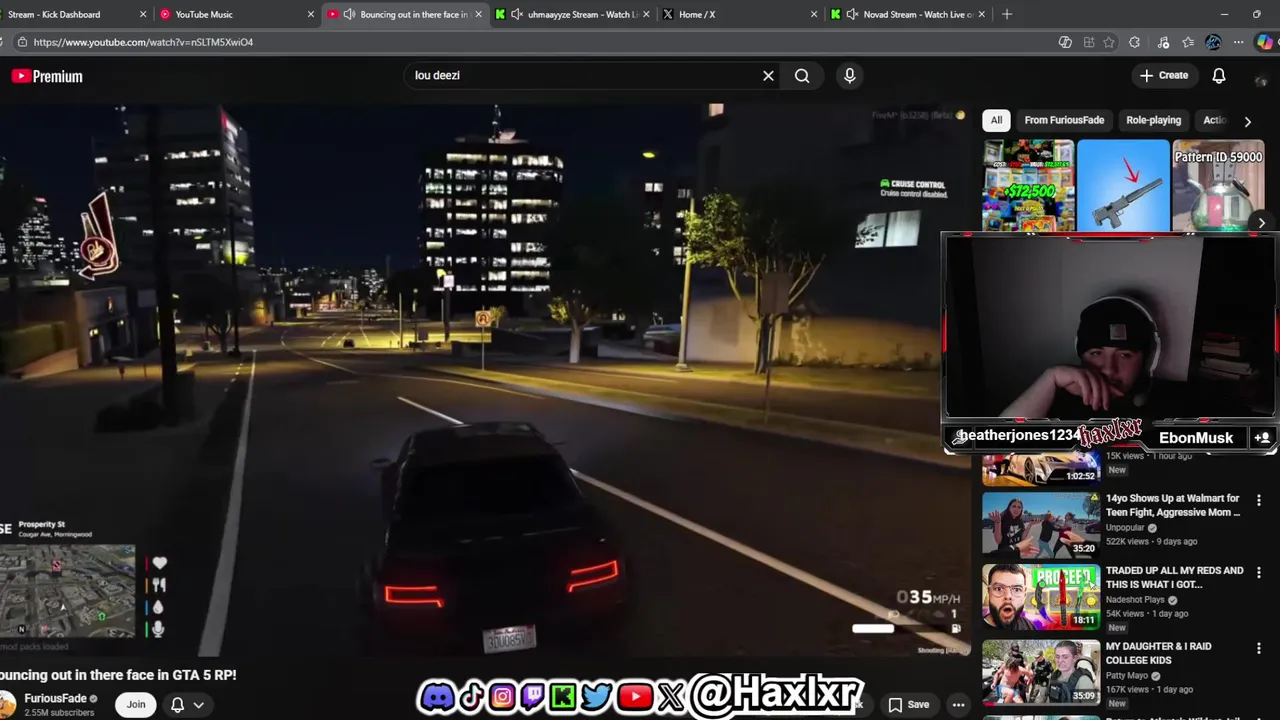Start voice search with the microphone

[849, 76]
